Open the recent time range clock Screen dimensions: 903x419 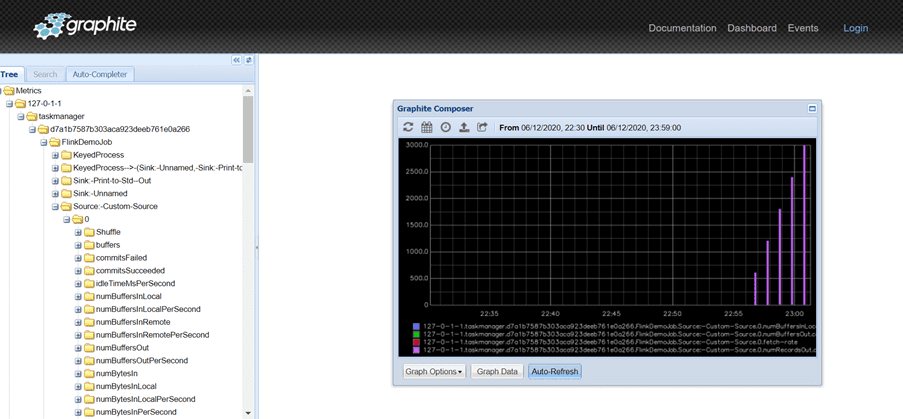tap(446, 127)
